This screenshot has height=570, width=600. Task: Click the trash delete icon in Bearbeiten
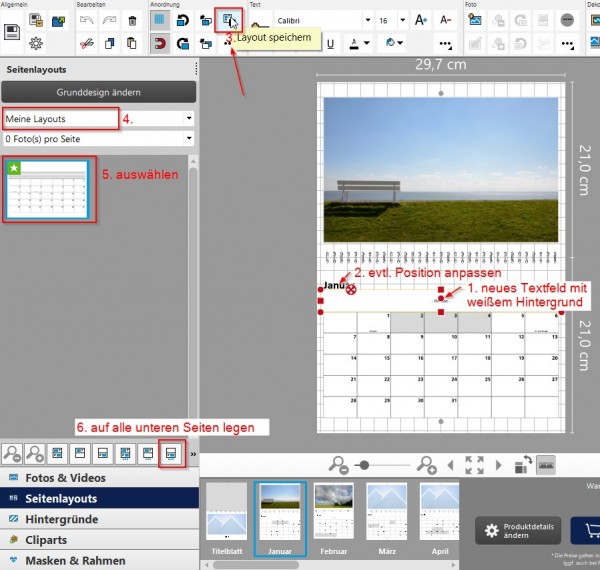pyautogui.click(x=133, y=20)
